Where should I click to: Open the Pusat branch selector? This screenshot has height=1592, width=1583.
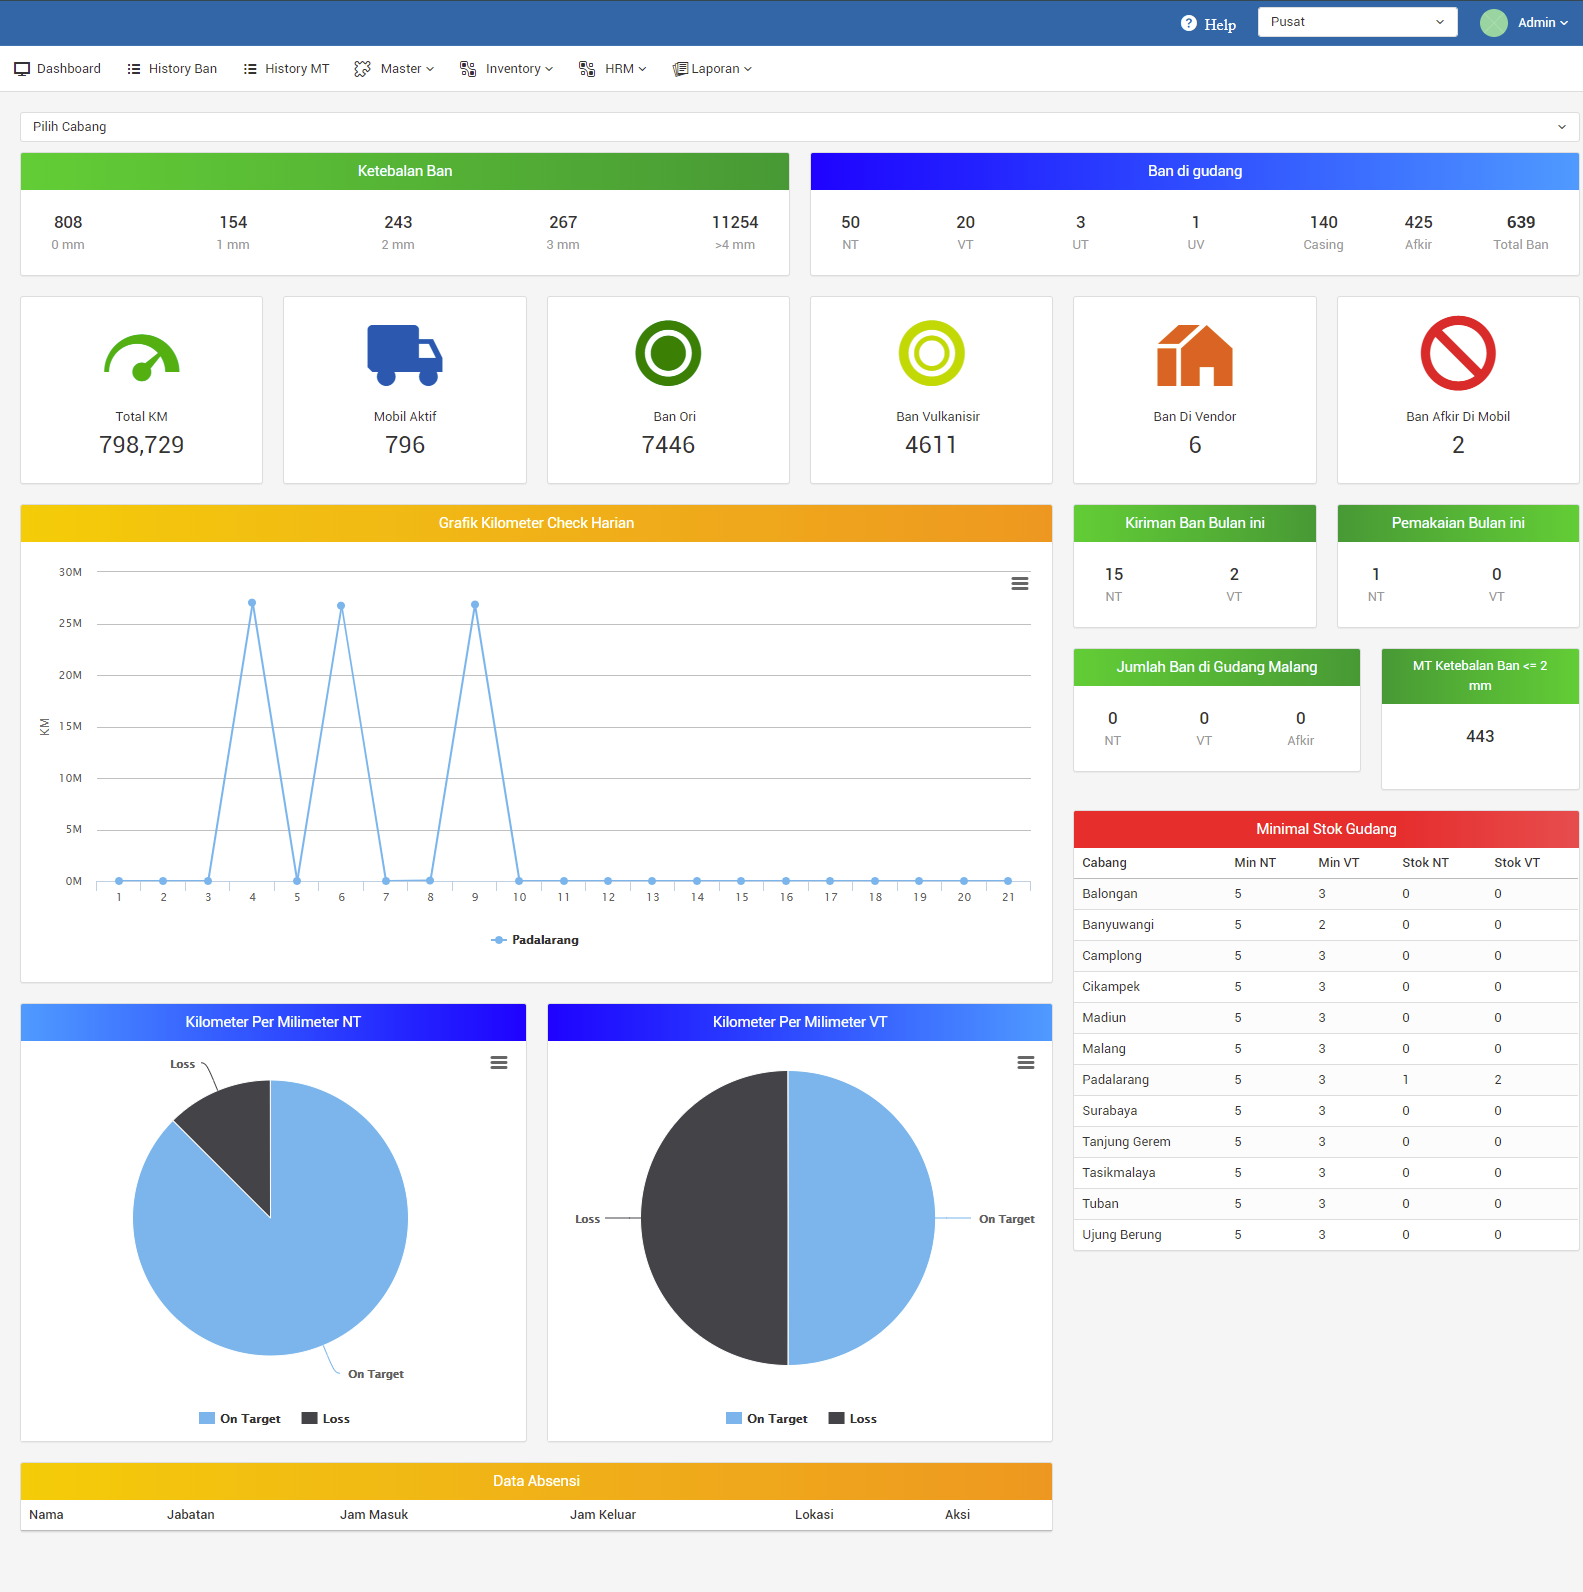[x=1356, y=22]
